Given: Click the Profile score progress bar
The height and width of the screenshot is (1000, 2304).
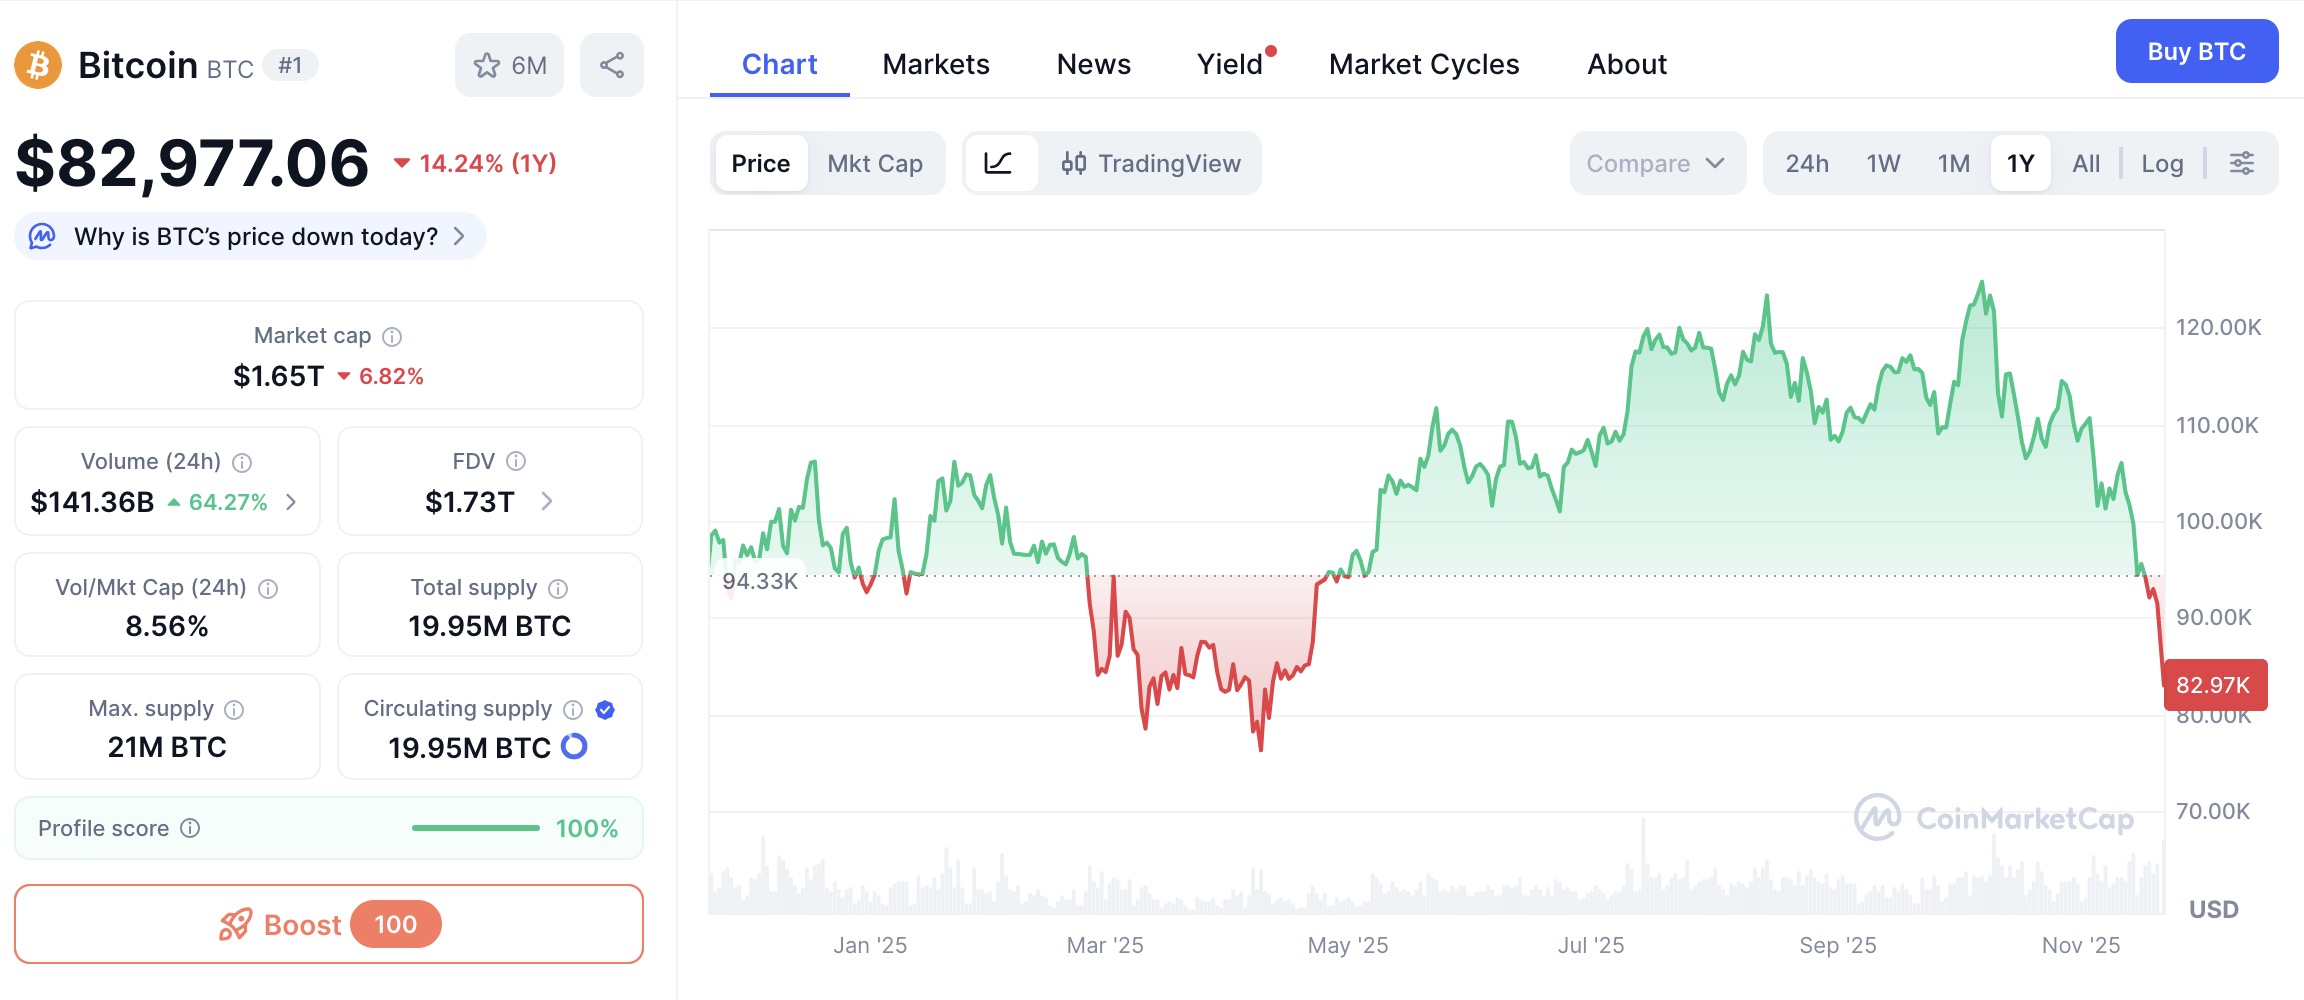Looking at the screenshot, I should point(475,828).
